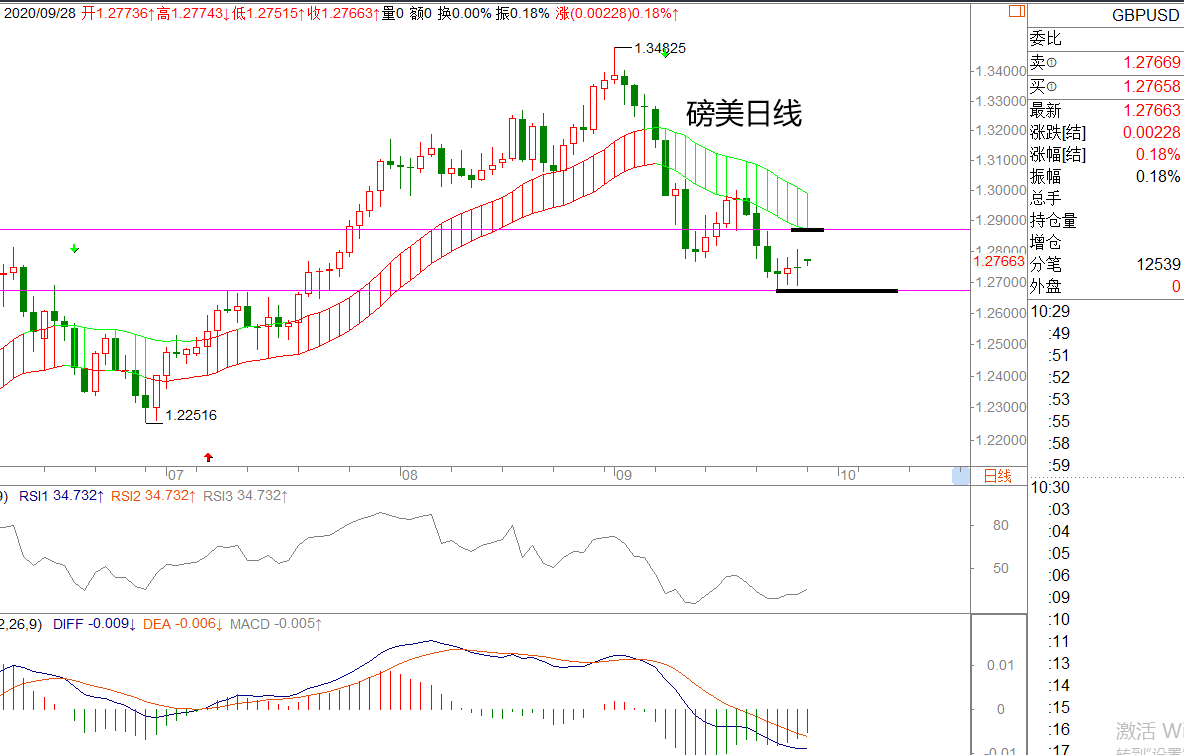Click the 1.34000 price axis label
The image size is (1184, 755).
(x=1001, y=71)
